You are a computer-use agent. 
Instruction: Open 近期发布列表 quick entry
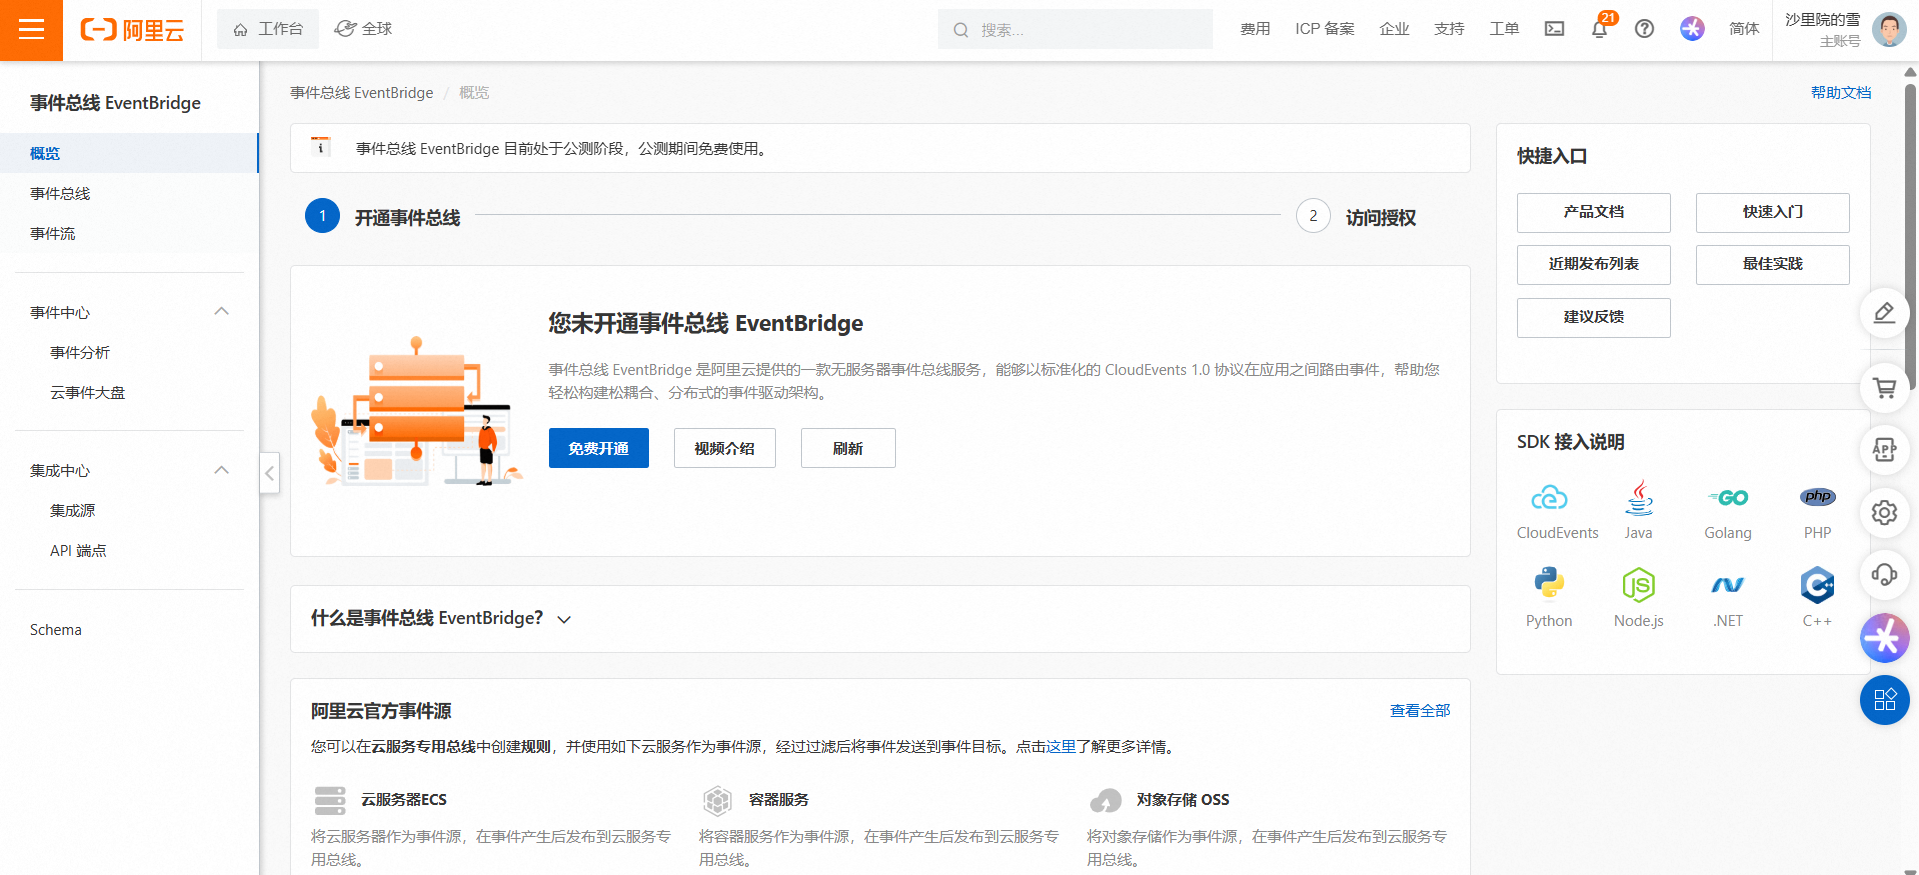coord(1594,265)
